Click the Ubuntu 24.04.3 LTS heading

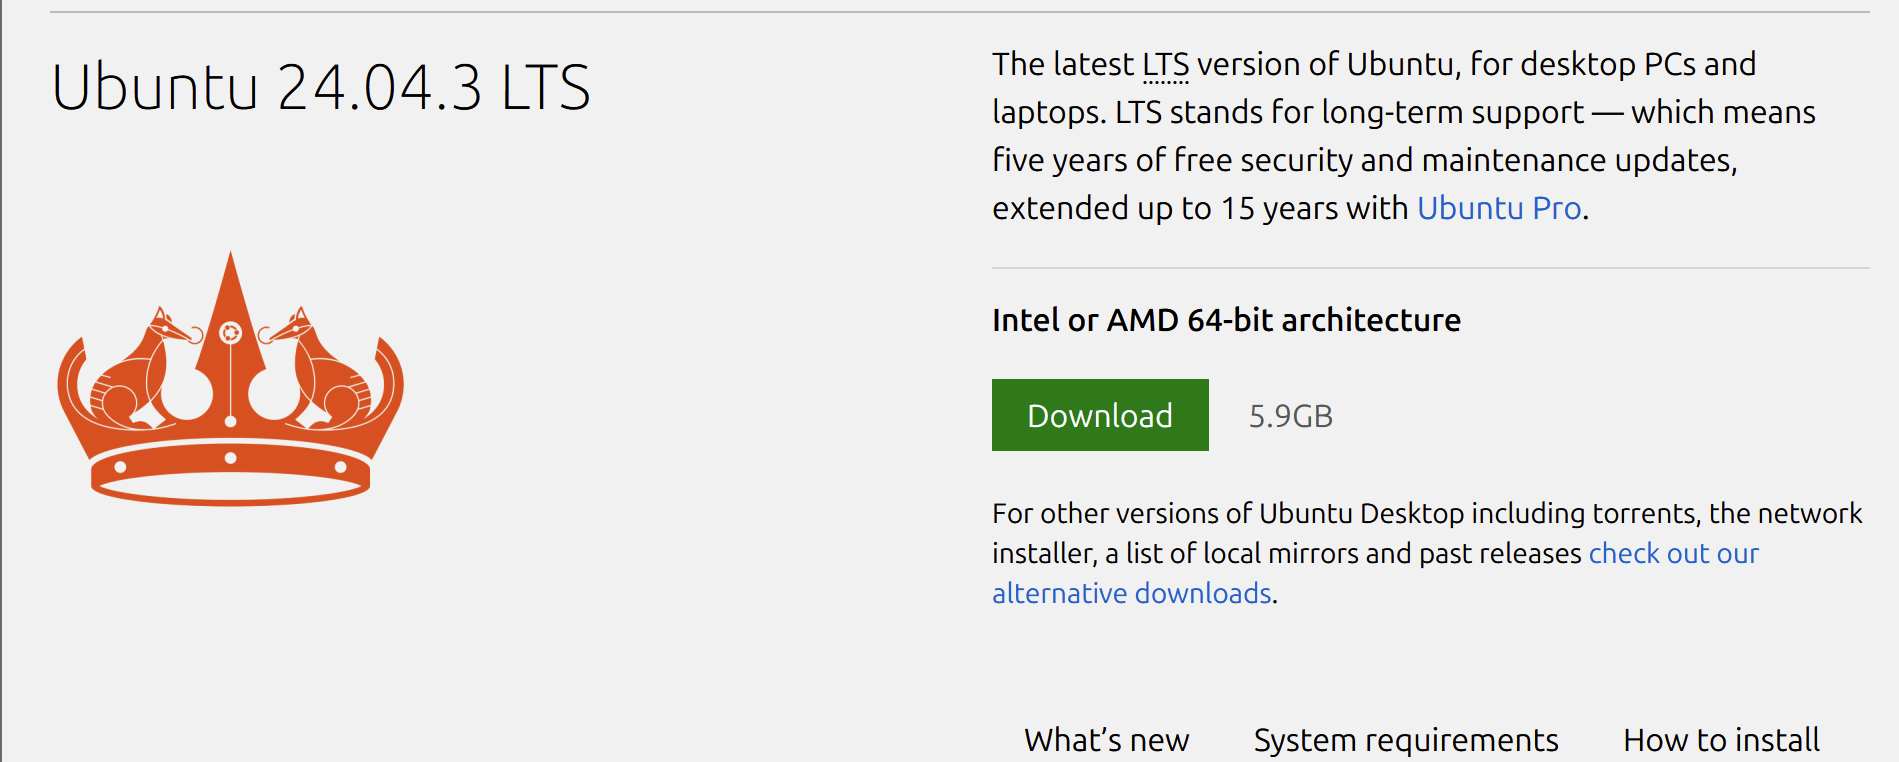click(x=321, y=87)
